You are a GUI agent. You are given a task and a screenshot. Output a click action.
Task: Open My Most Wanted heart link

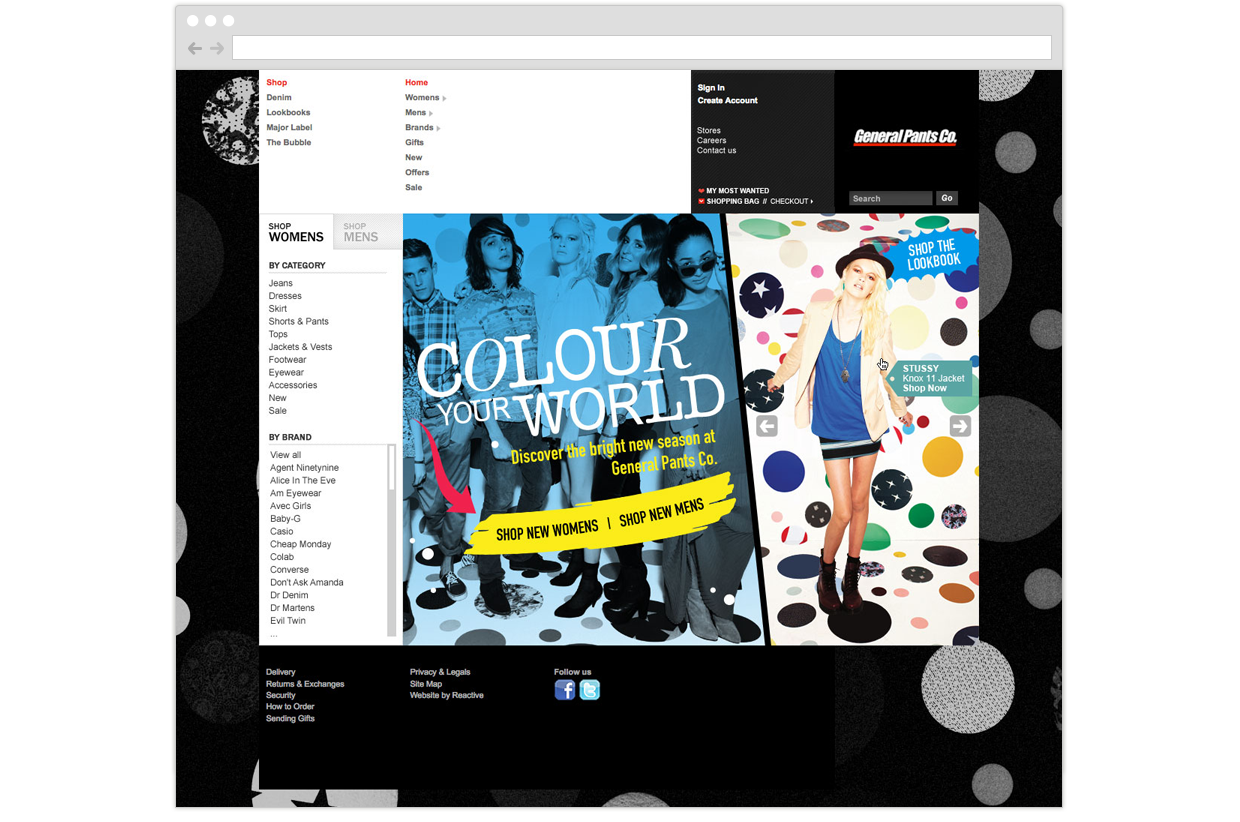pyautogui.click(x=734, y=191)
